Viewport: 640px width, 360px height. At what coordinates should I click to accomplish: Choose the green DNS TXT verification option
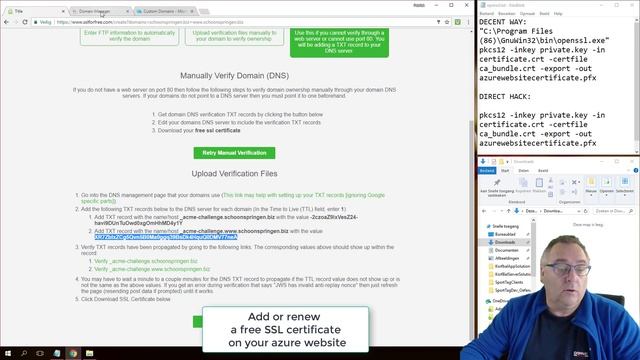(x=339, y=42)
